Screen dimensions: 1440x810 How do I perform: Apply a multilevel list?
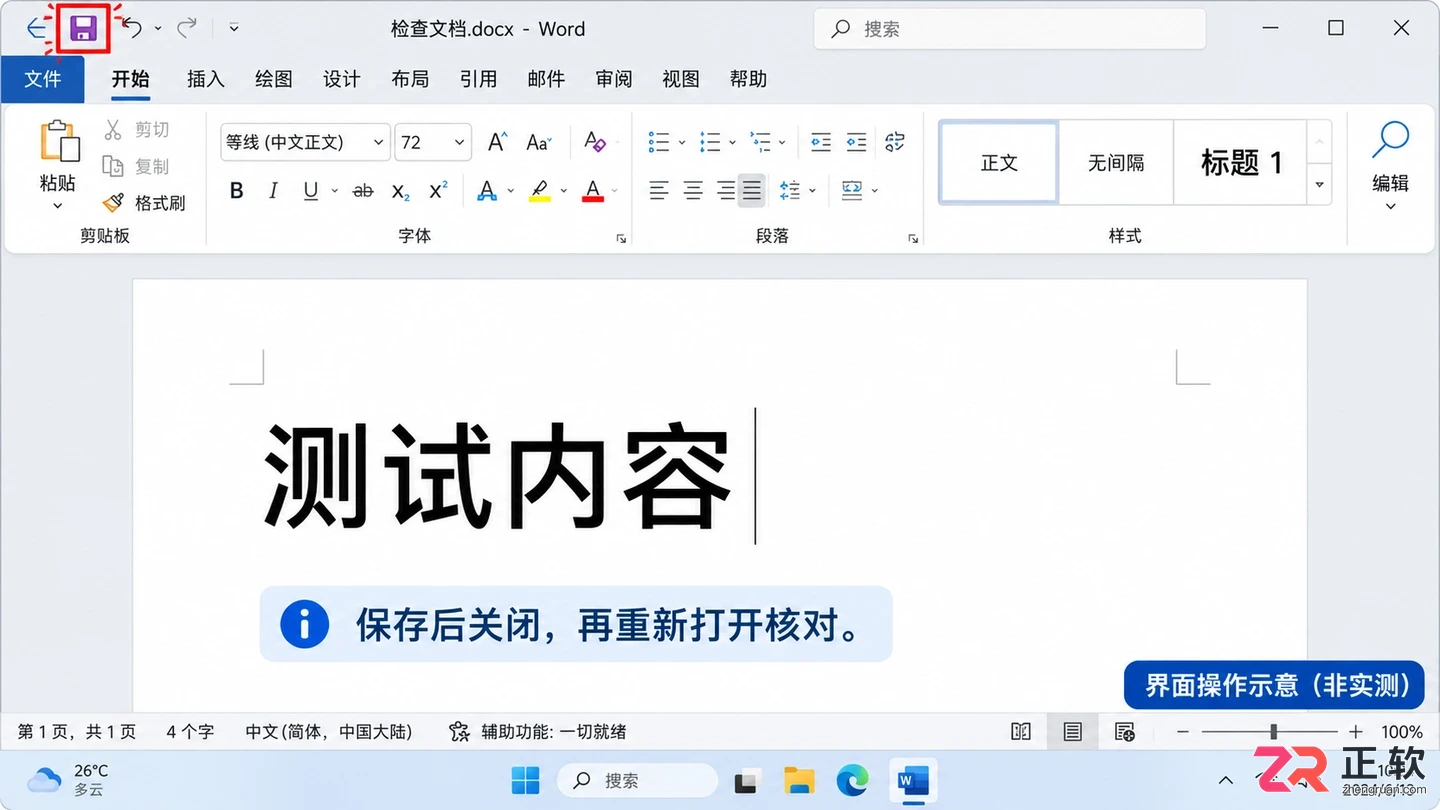(x=761, y=142)
